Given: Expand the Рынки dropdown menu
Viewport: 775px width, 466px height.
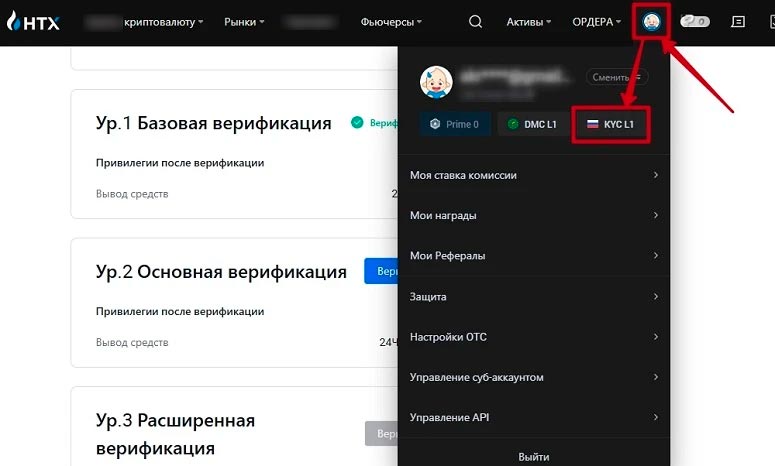Looking at the screenshot, I should pos(244,22).
